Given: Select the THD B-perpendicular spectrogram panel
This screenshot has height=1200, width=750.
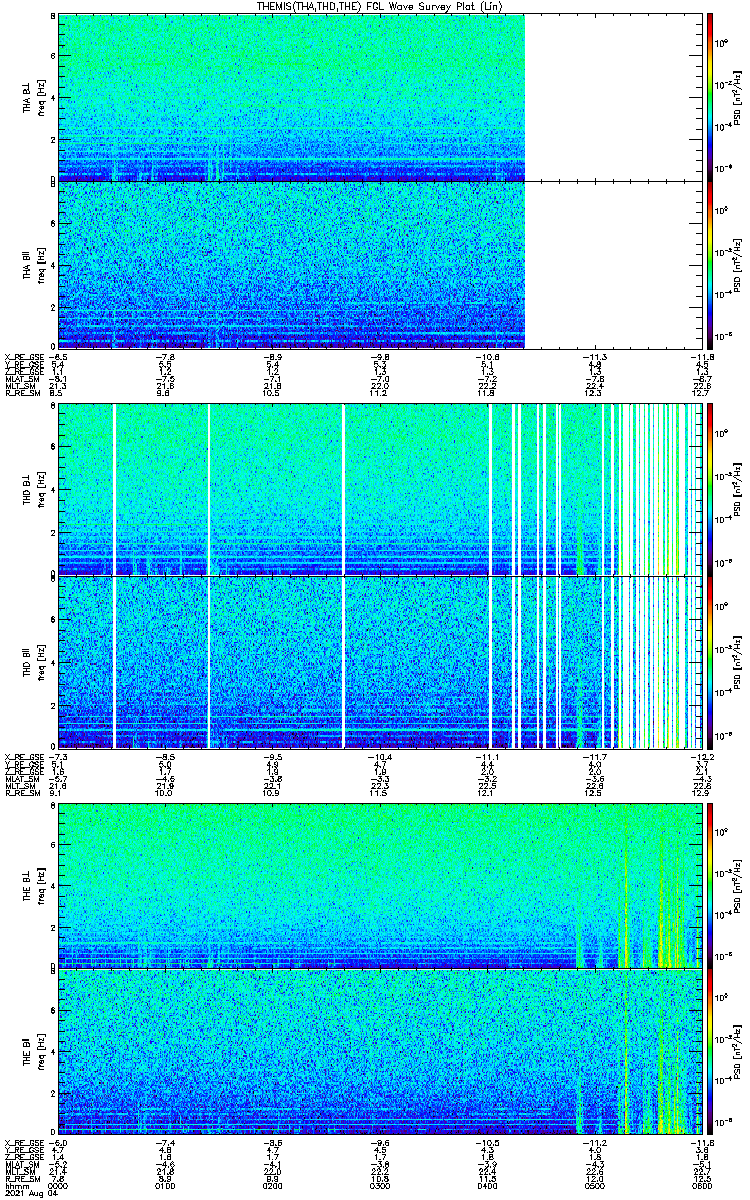Looking at the screenshot, I should [x=378, y=489].
